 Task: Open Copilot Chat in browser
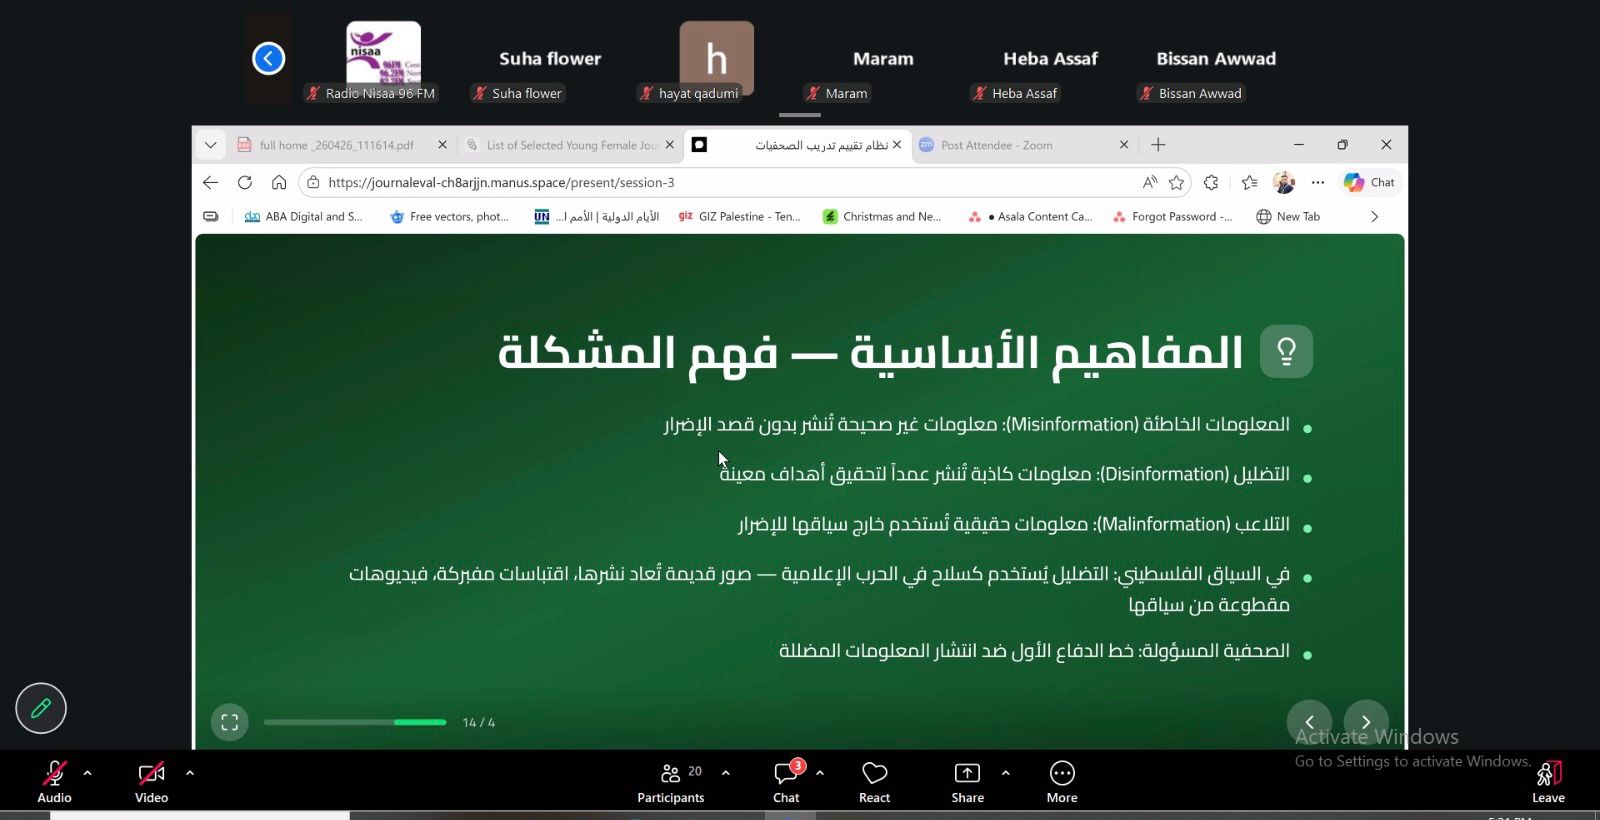tap(1369, 182)
